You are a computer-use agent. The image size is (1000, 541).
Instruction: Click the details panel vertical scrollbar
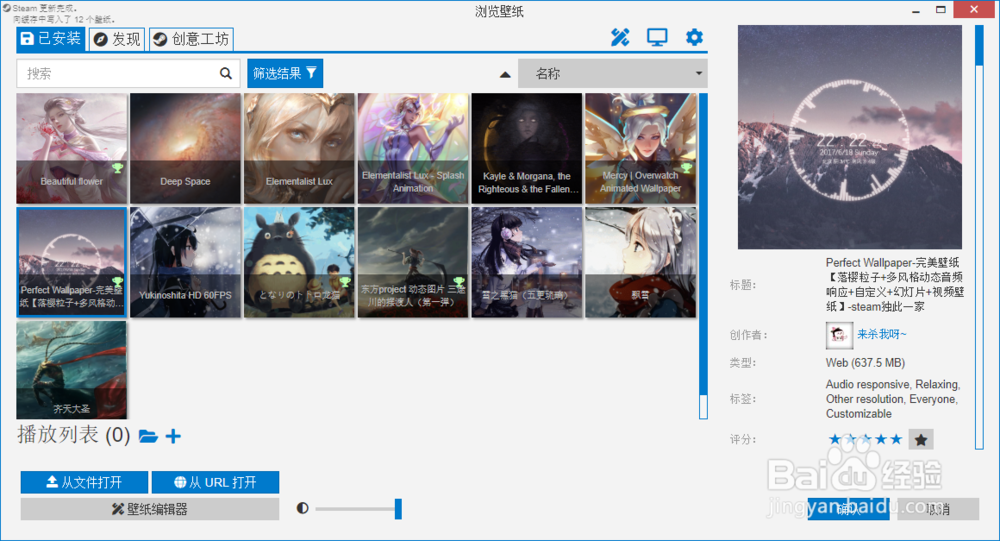point(979,237)
